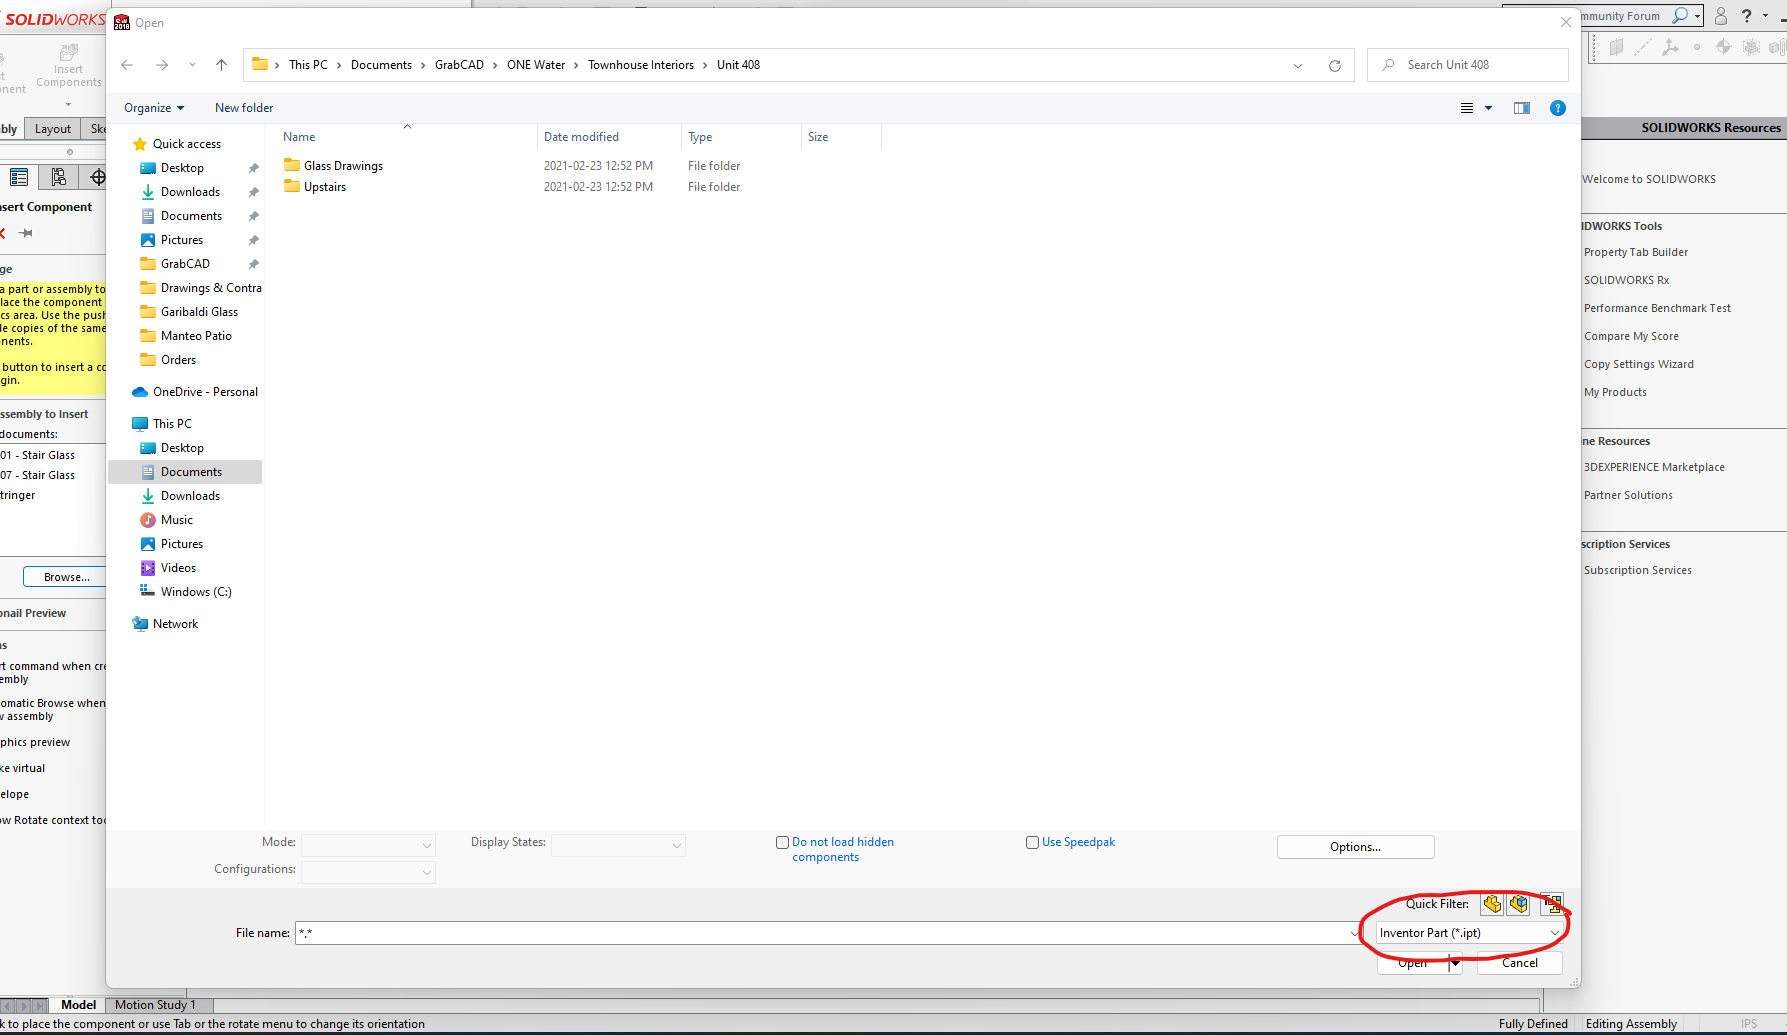Go up one folder level arrow

[x=221, y=65]
